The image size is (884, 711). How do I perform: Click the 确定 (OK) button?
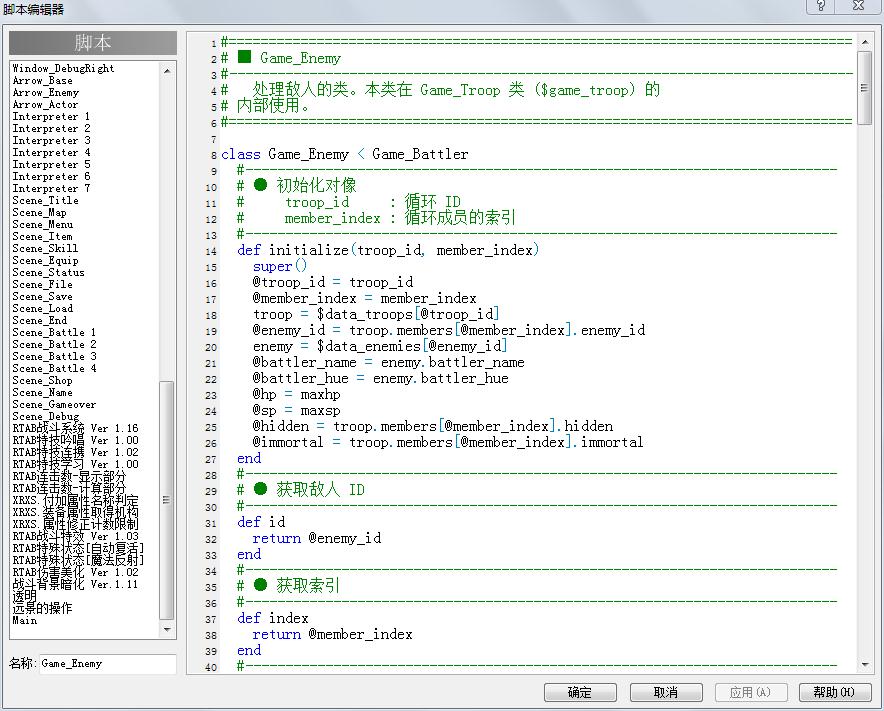pos(580,692)
